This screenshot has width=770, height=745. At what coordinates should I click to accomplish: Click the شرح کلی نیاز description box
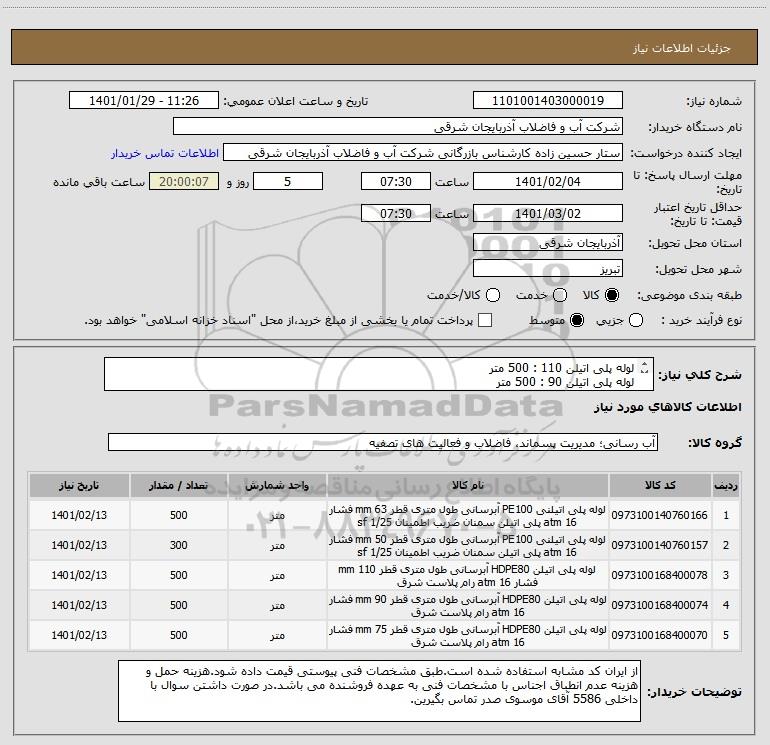point(379,374)
